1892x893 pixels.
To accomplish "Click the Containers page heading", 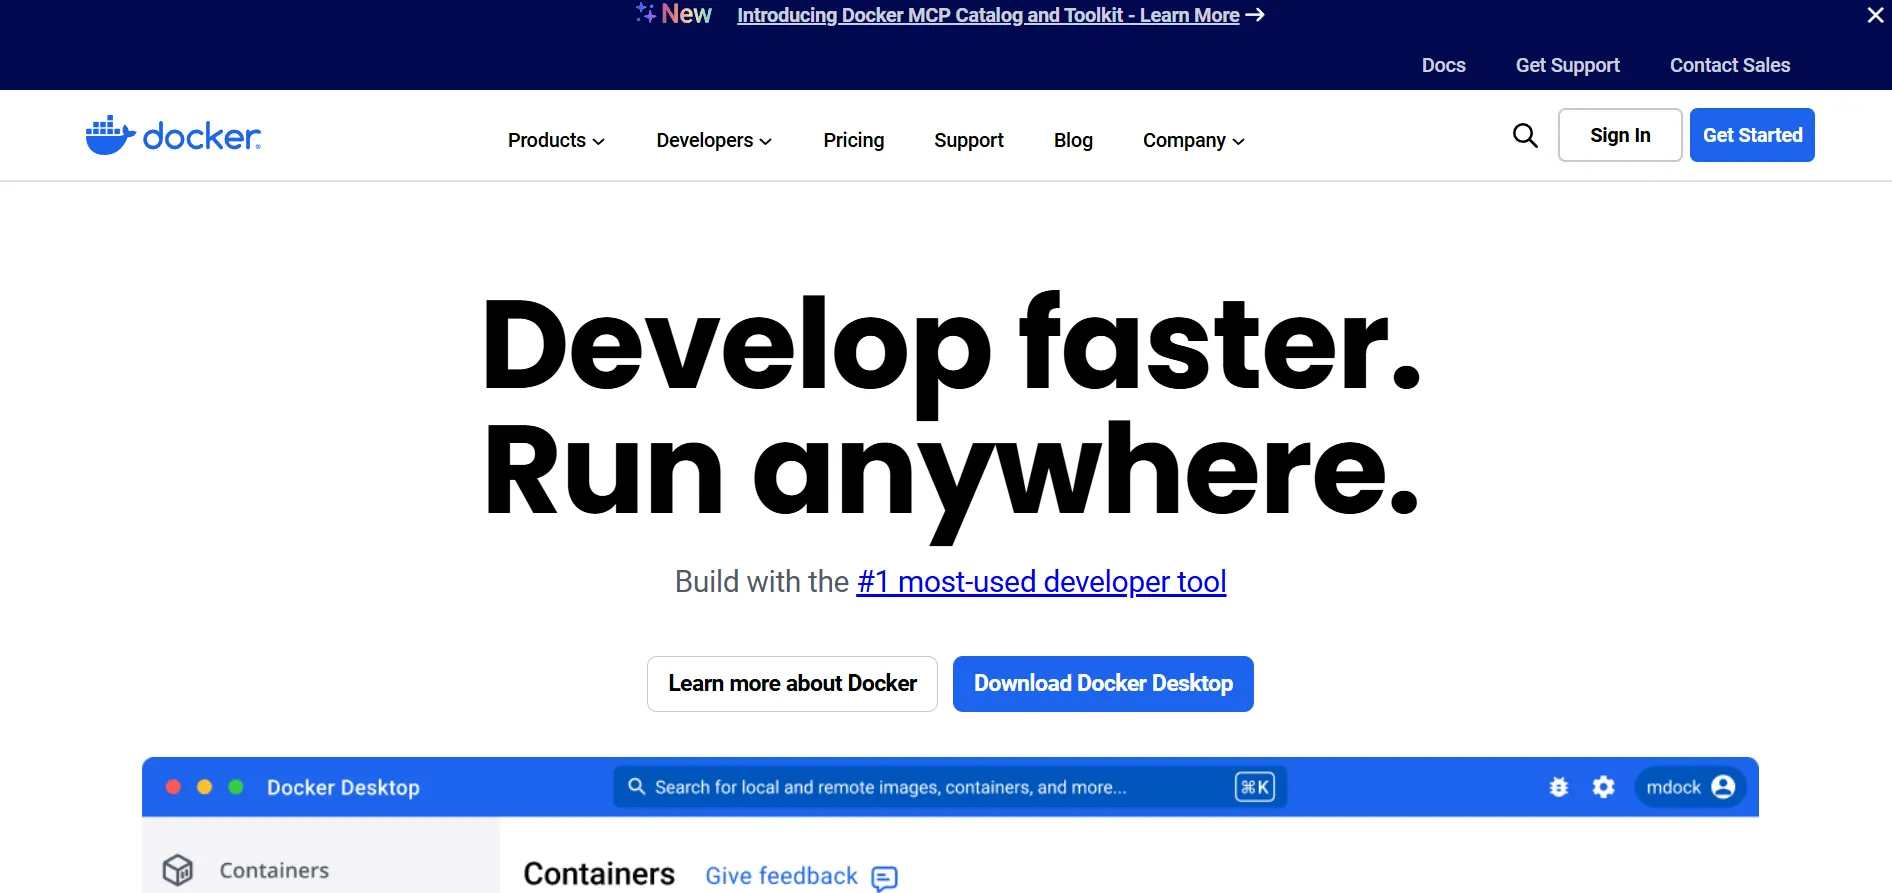I will click(x=599, y=874).
